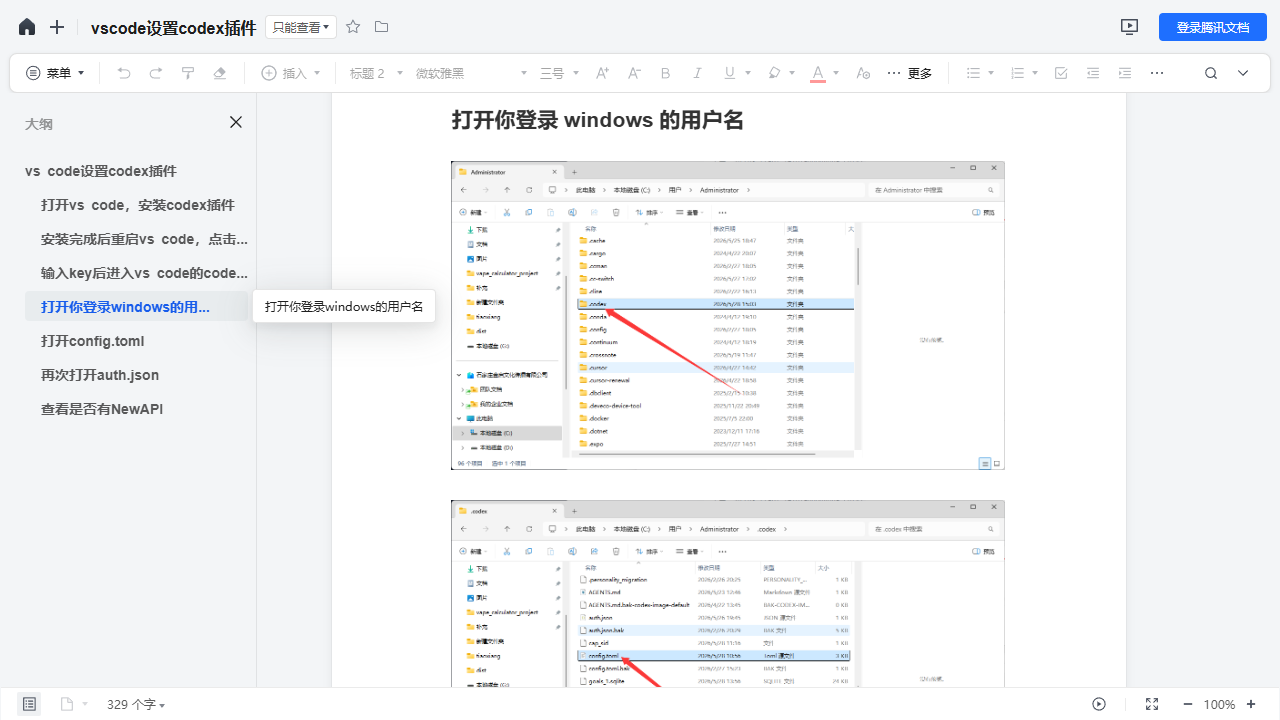Apply highlighter color

(x=774, y=73)
